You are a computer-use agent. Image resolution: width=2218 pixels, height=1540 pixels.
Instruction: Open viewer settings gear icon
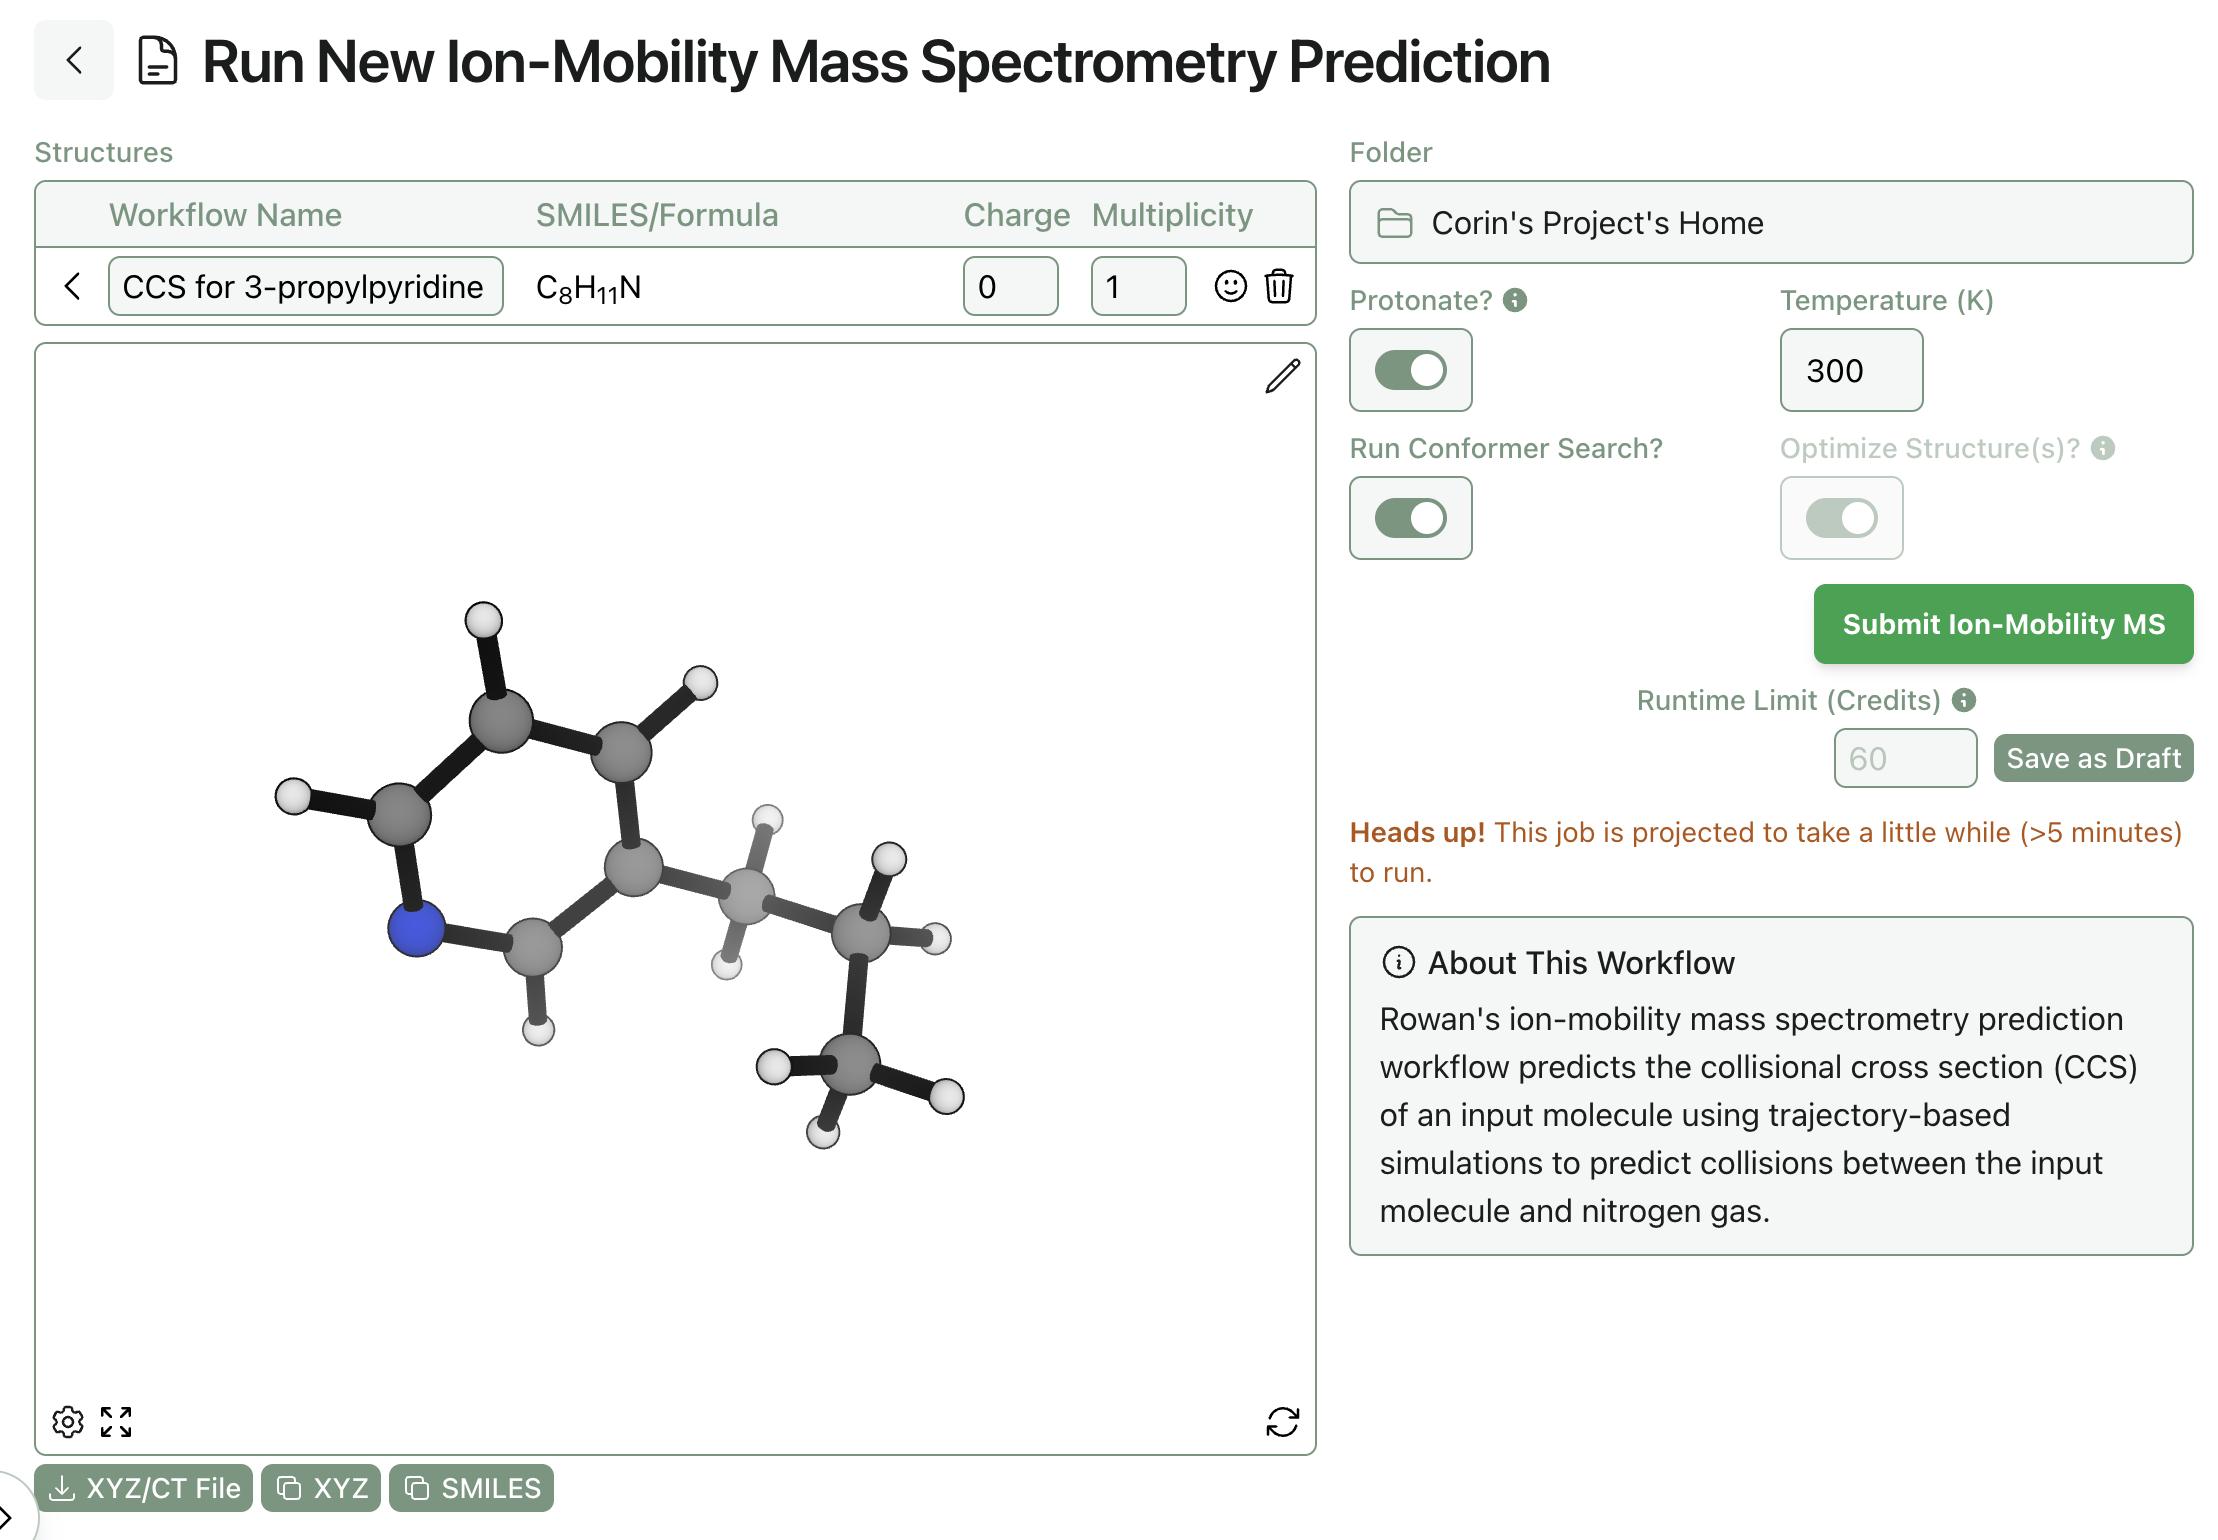pyautogui.click(x=68, y=1421)
